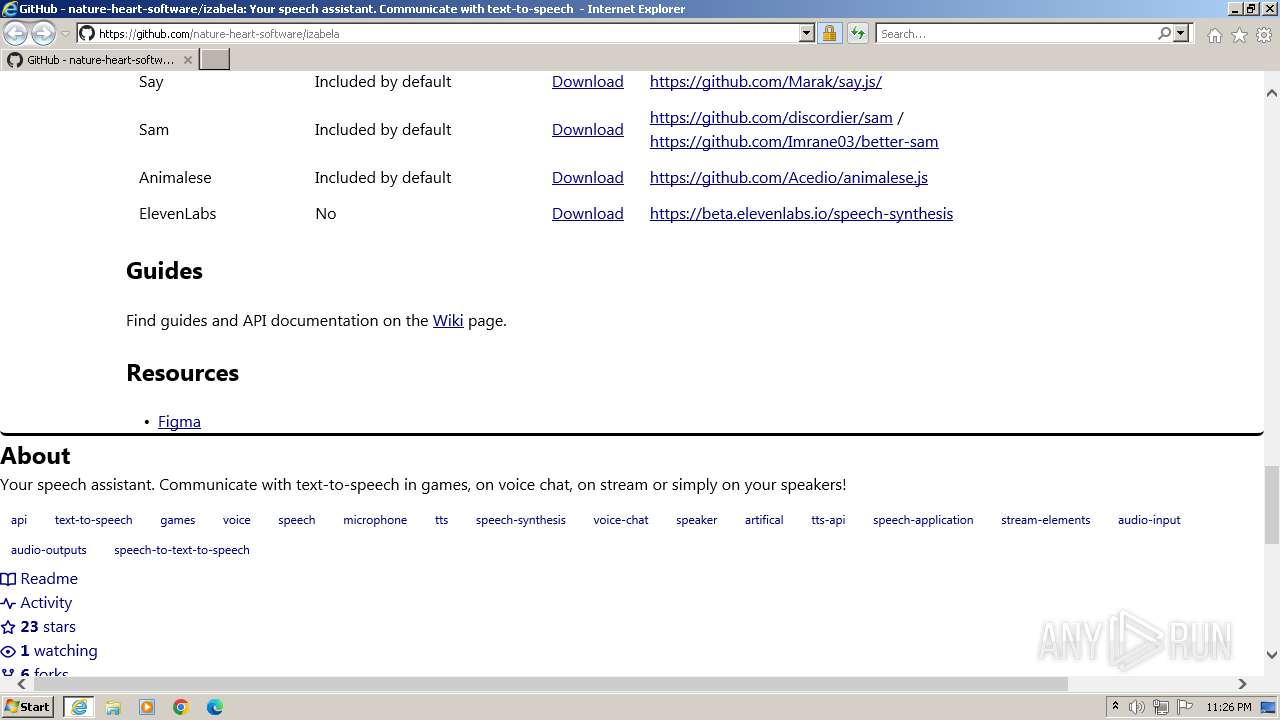Click the security lock icon in address bar

tap(829, 33)
